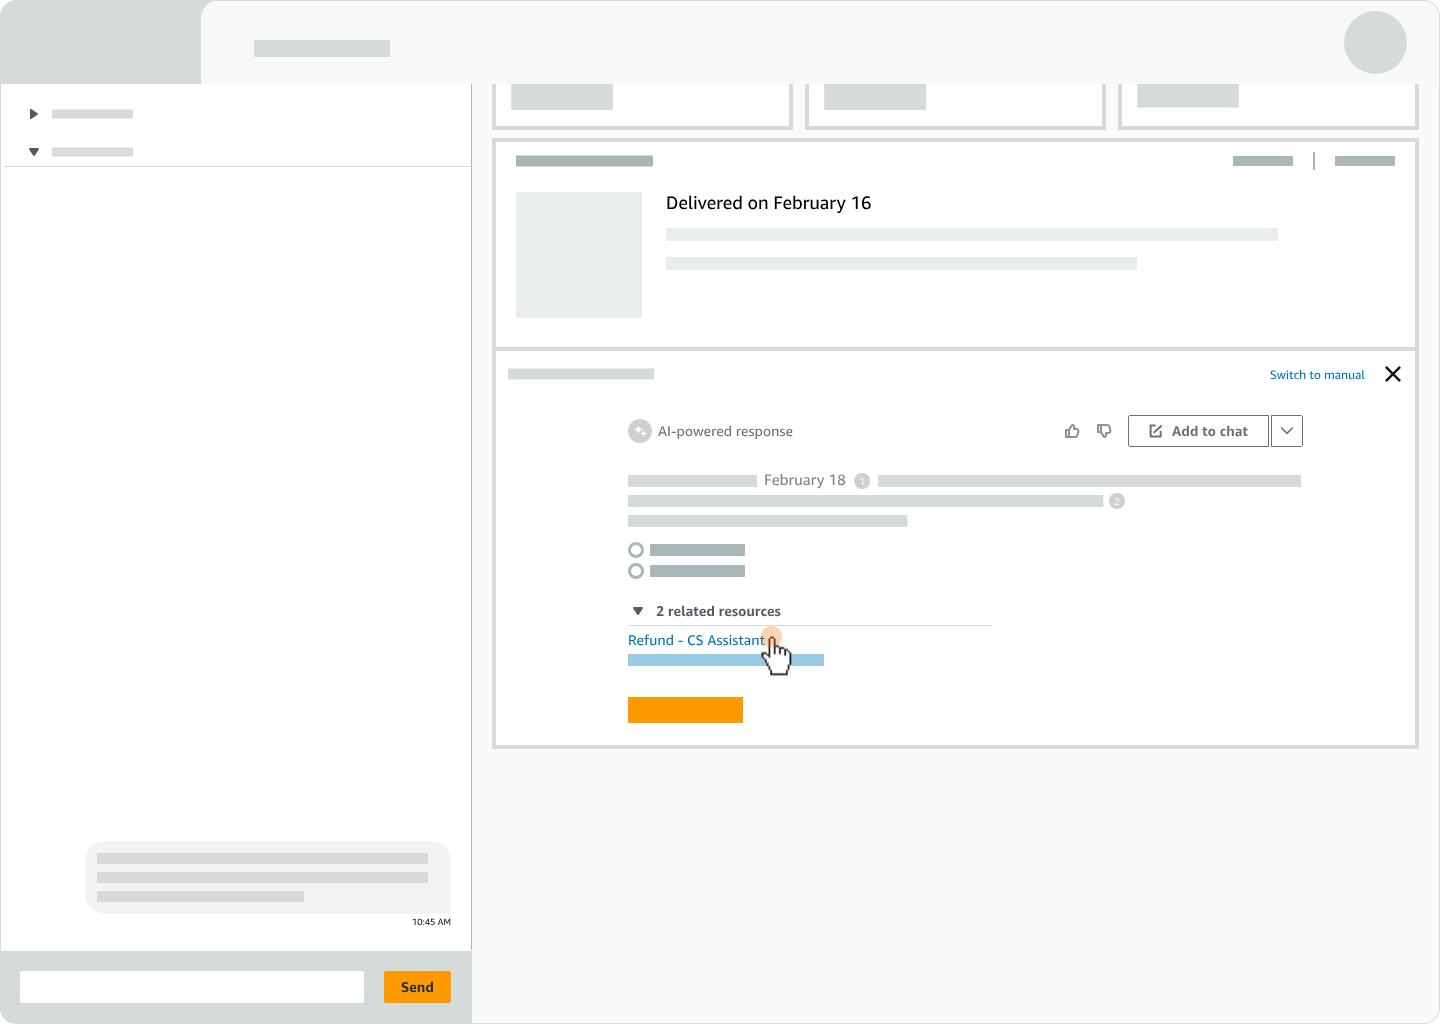Select the first radio option
Viewport: 1440px width, 1024px height.
tap(636, 550)
